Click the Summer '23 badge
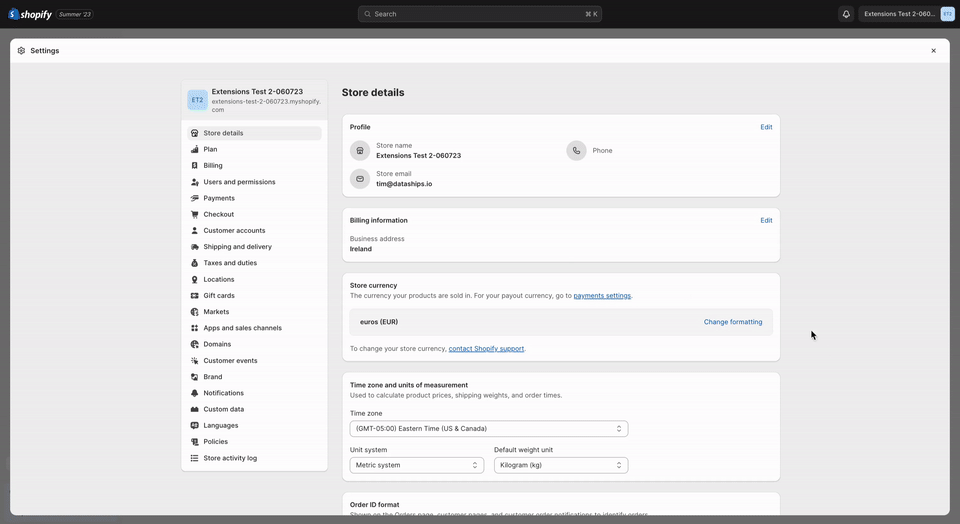This screenshot has width=960, height=524. (75, 14)
